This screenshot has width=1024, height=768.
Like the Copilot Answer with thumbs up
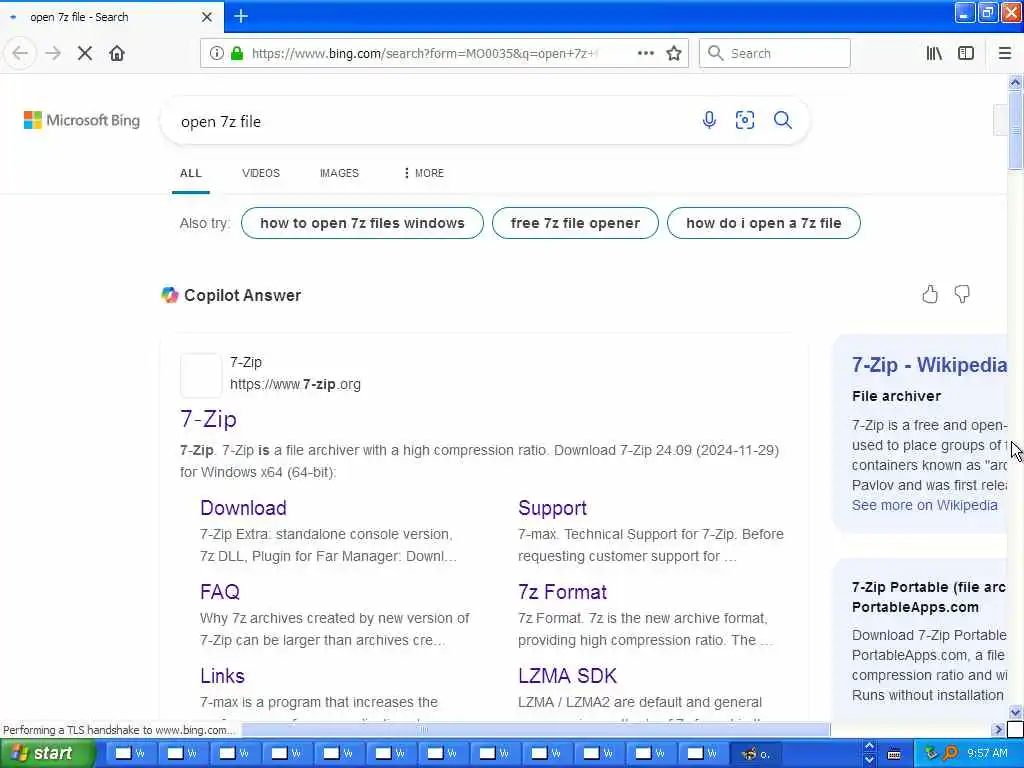930,295
